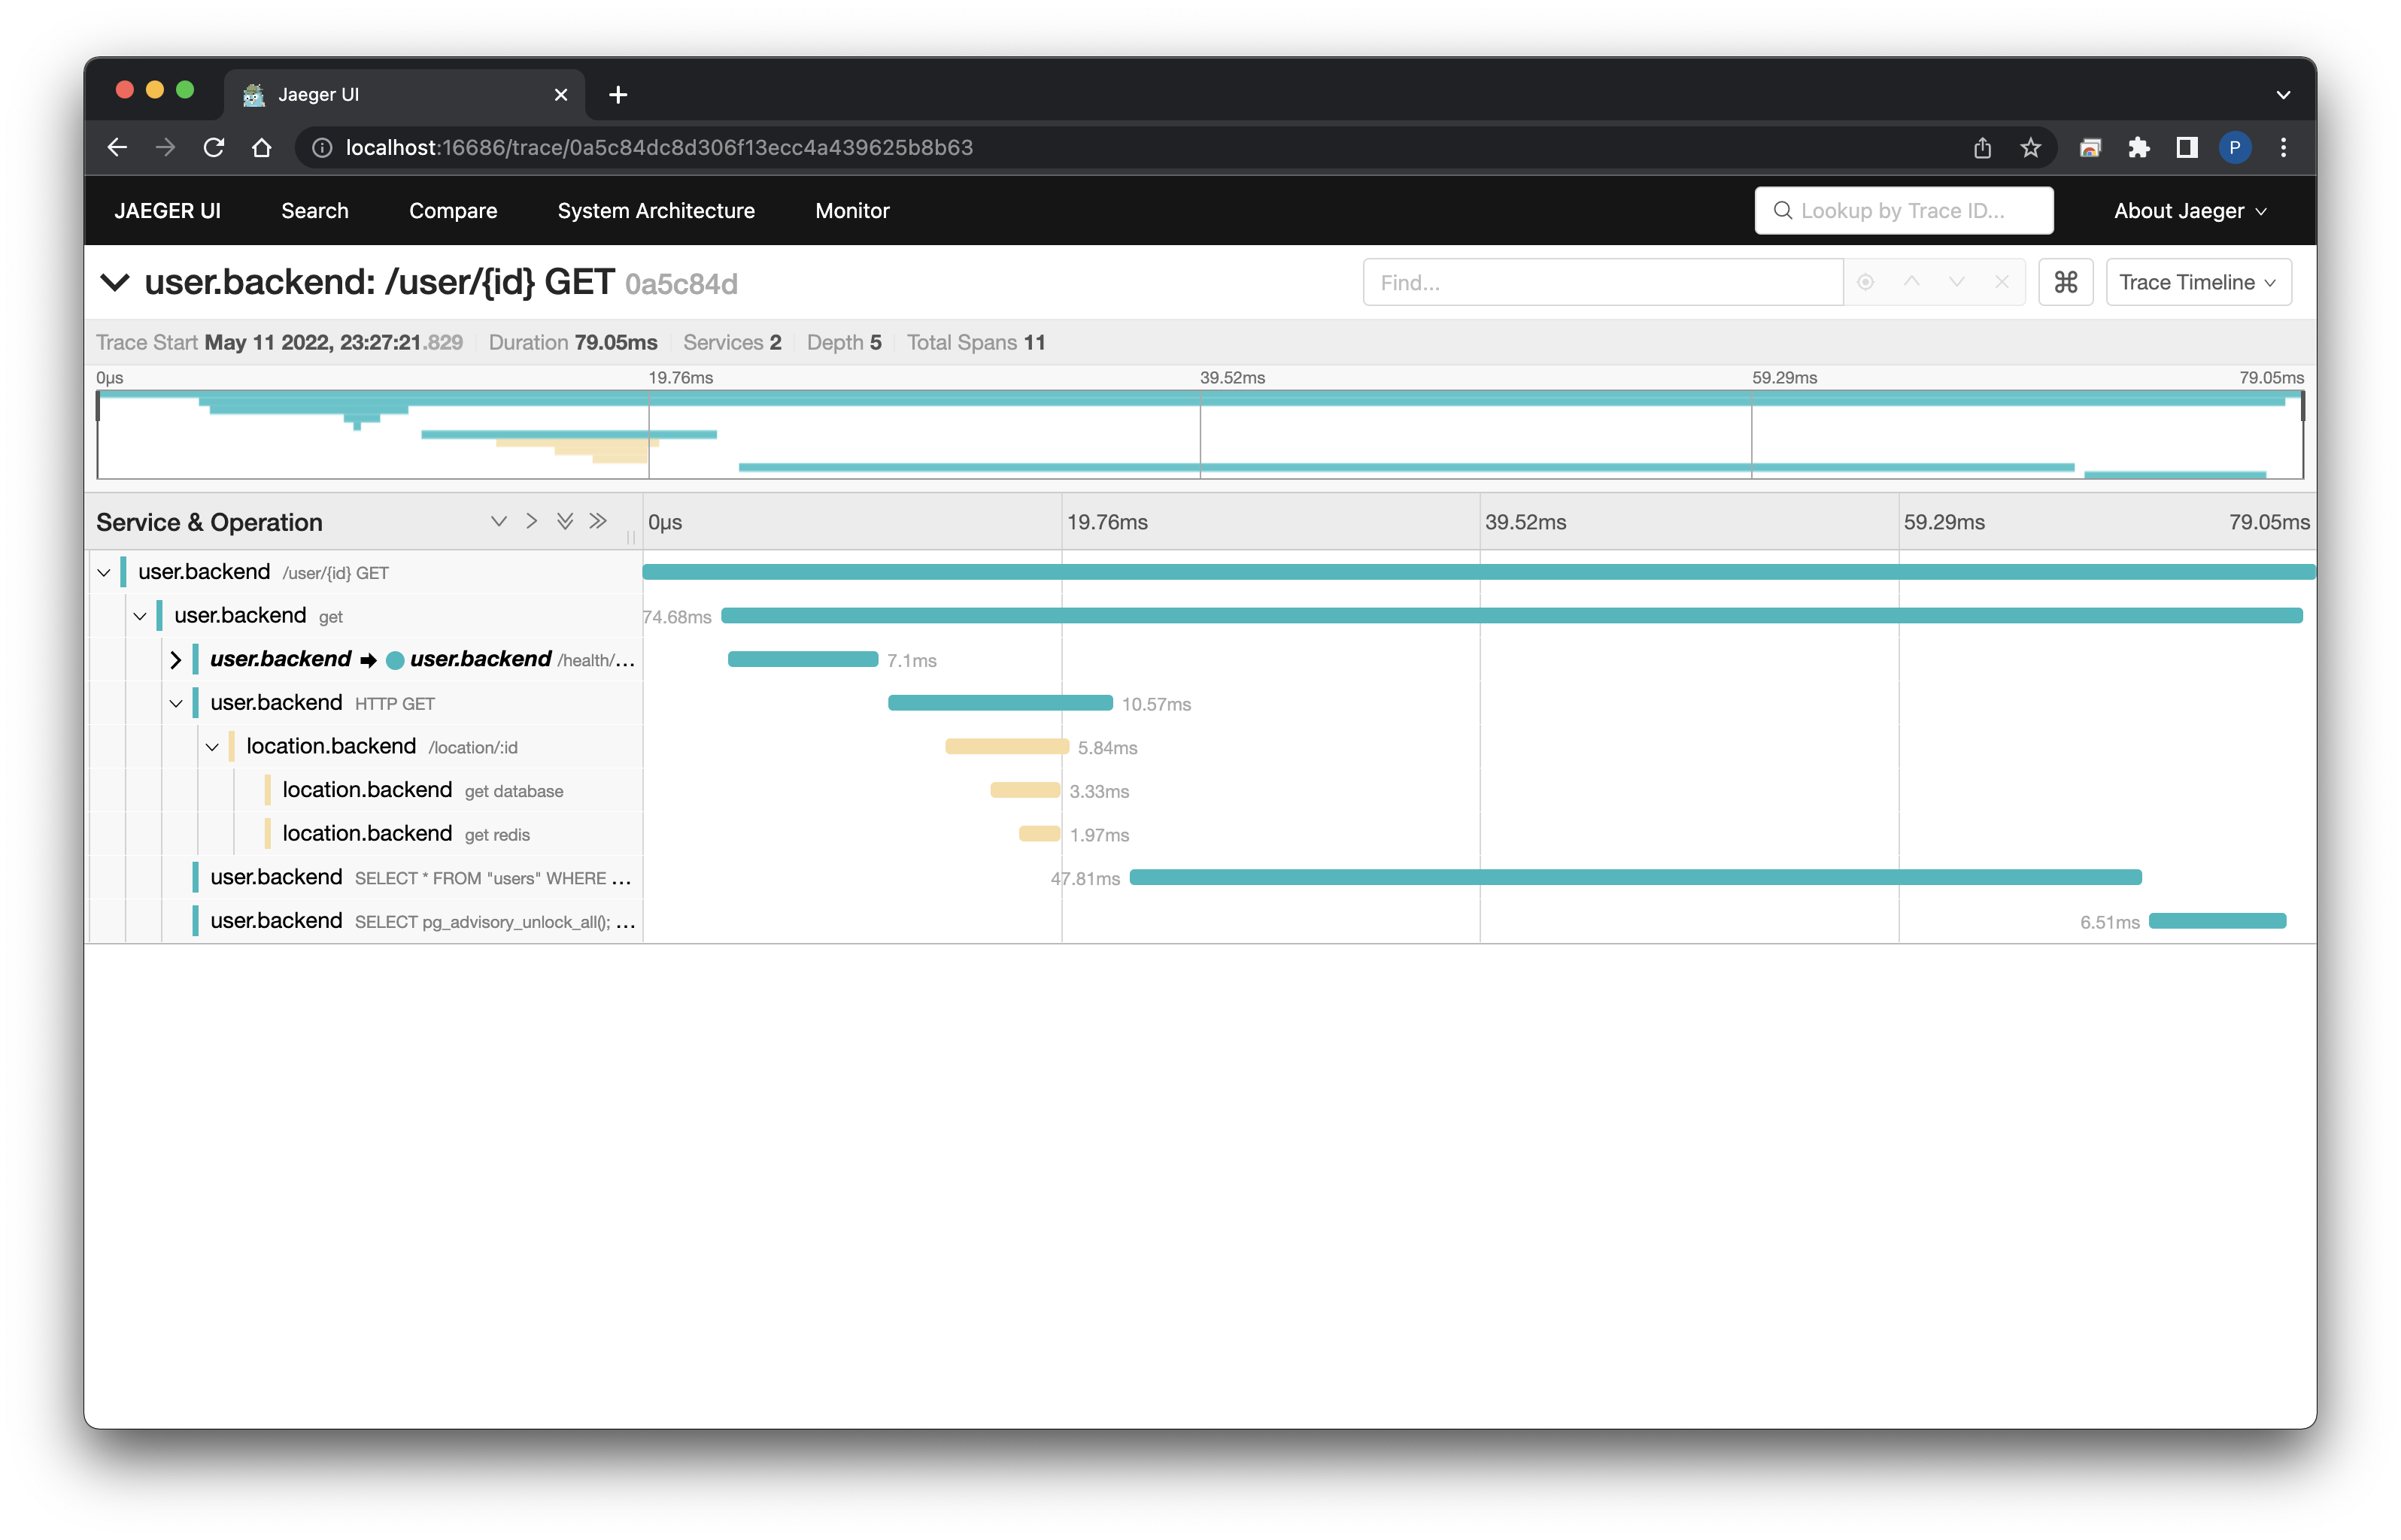Collapse the location.backend /location/:id span

[212, 747]
